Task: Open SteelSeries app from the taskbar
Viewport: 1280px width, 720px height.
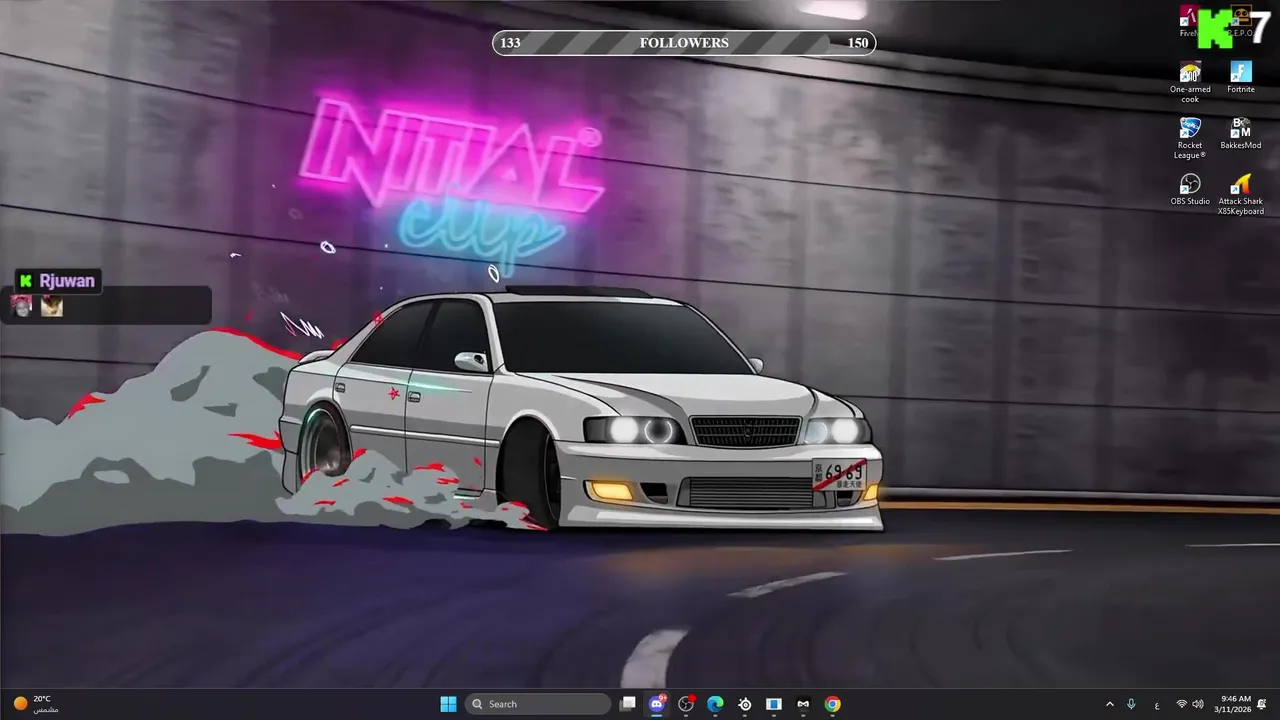Action: pos(745,704)
